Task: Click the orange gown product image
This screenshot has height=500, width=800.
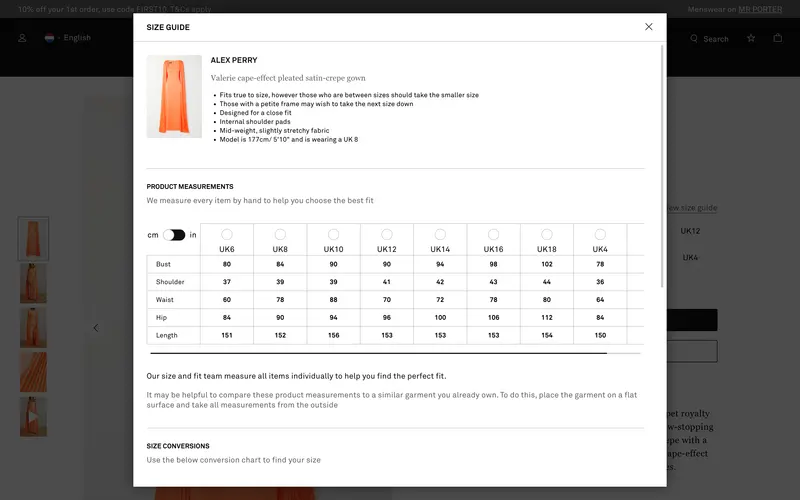Action: [174, 96]
